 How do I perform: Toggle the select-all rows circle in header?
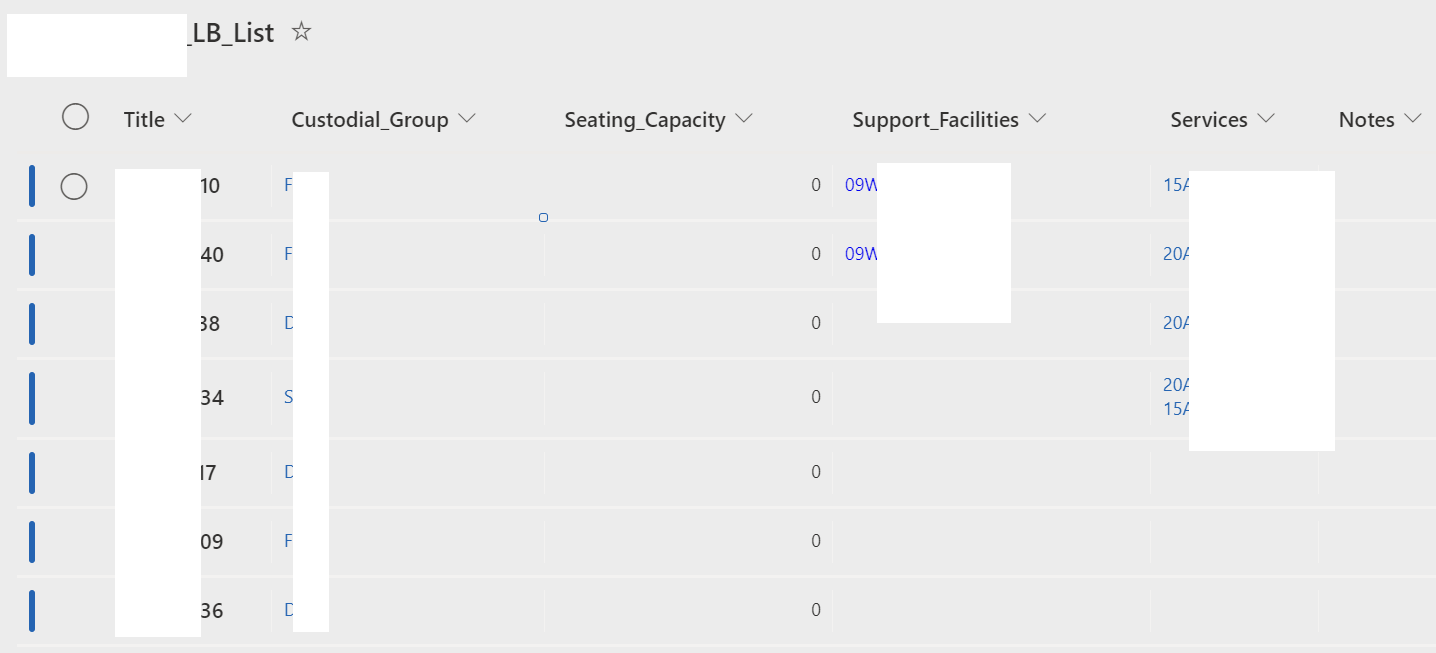pos(75,117)
